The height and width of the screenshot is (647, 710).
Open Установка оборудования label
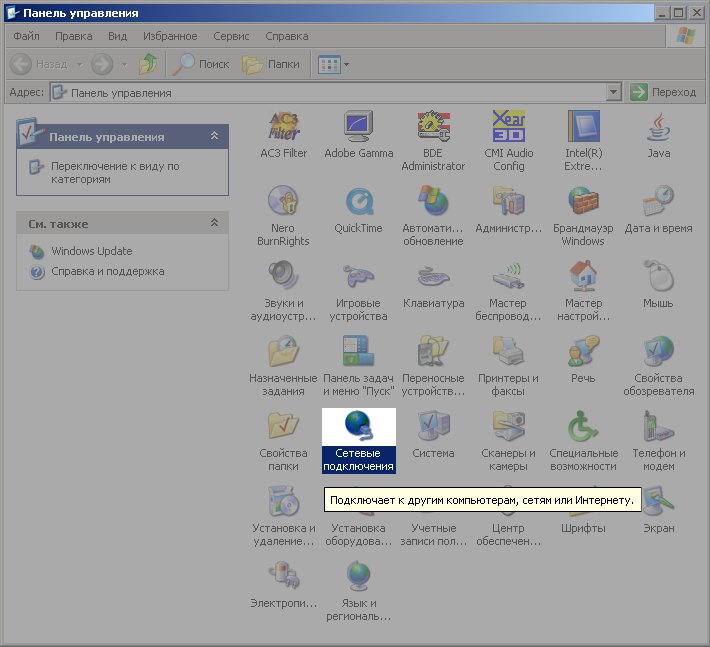pyautogui.click(x=358, y=535)
